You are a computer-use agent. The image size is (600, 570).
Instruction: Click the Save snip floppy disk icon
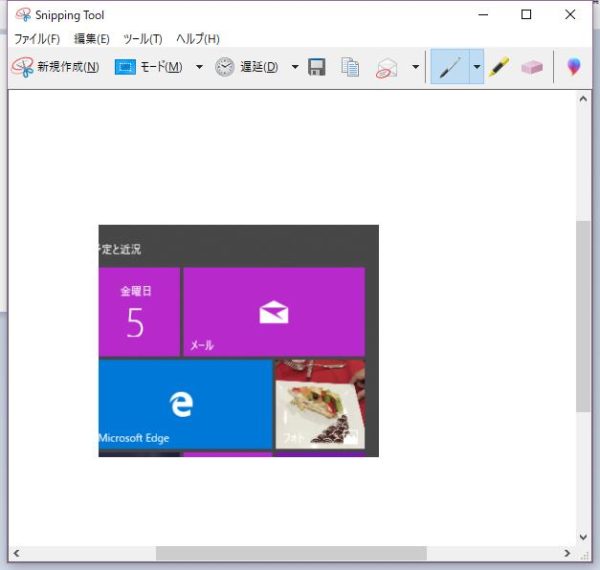pyautogui.click(x=317, y=67)
